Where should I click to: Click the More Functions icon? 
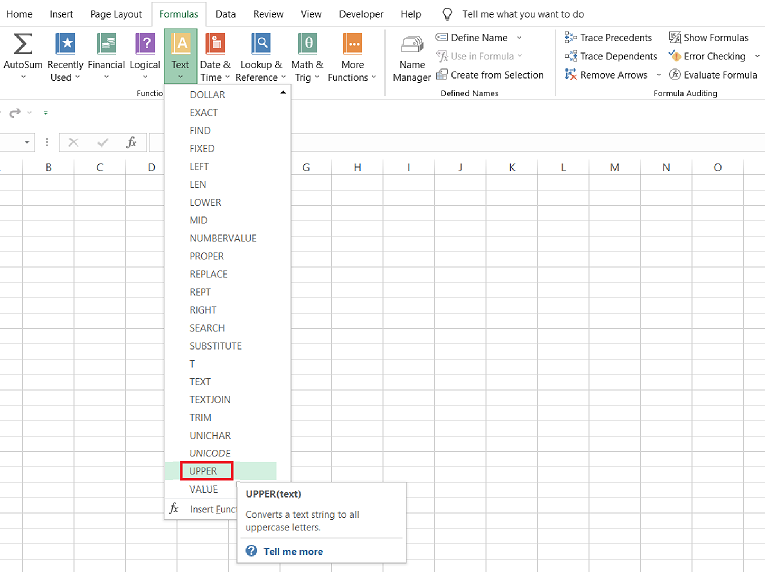(352, 45)
